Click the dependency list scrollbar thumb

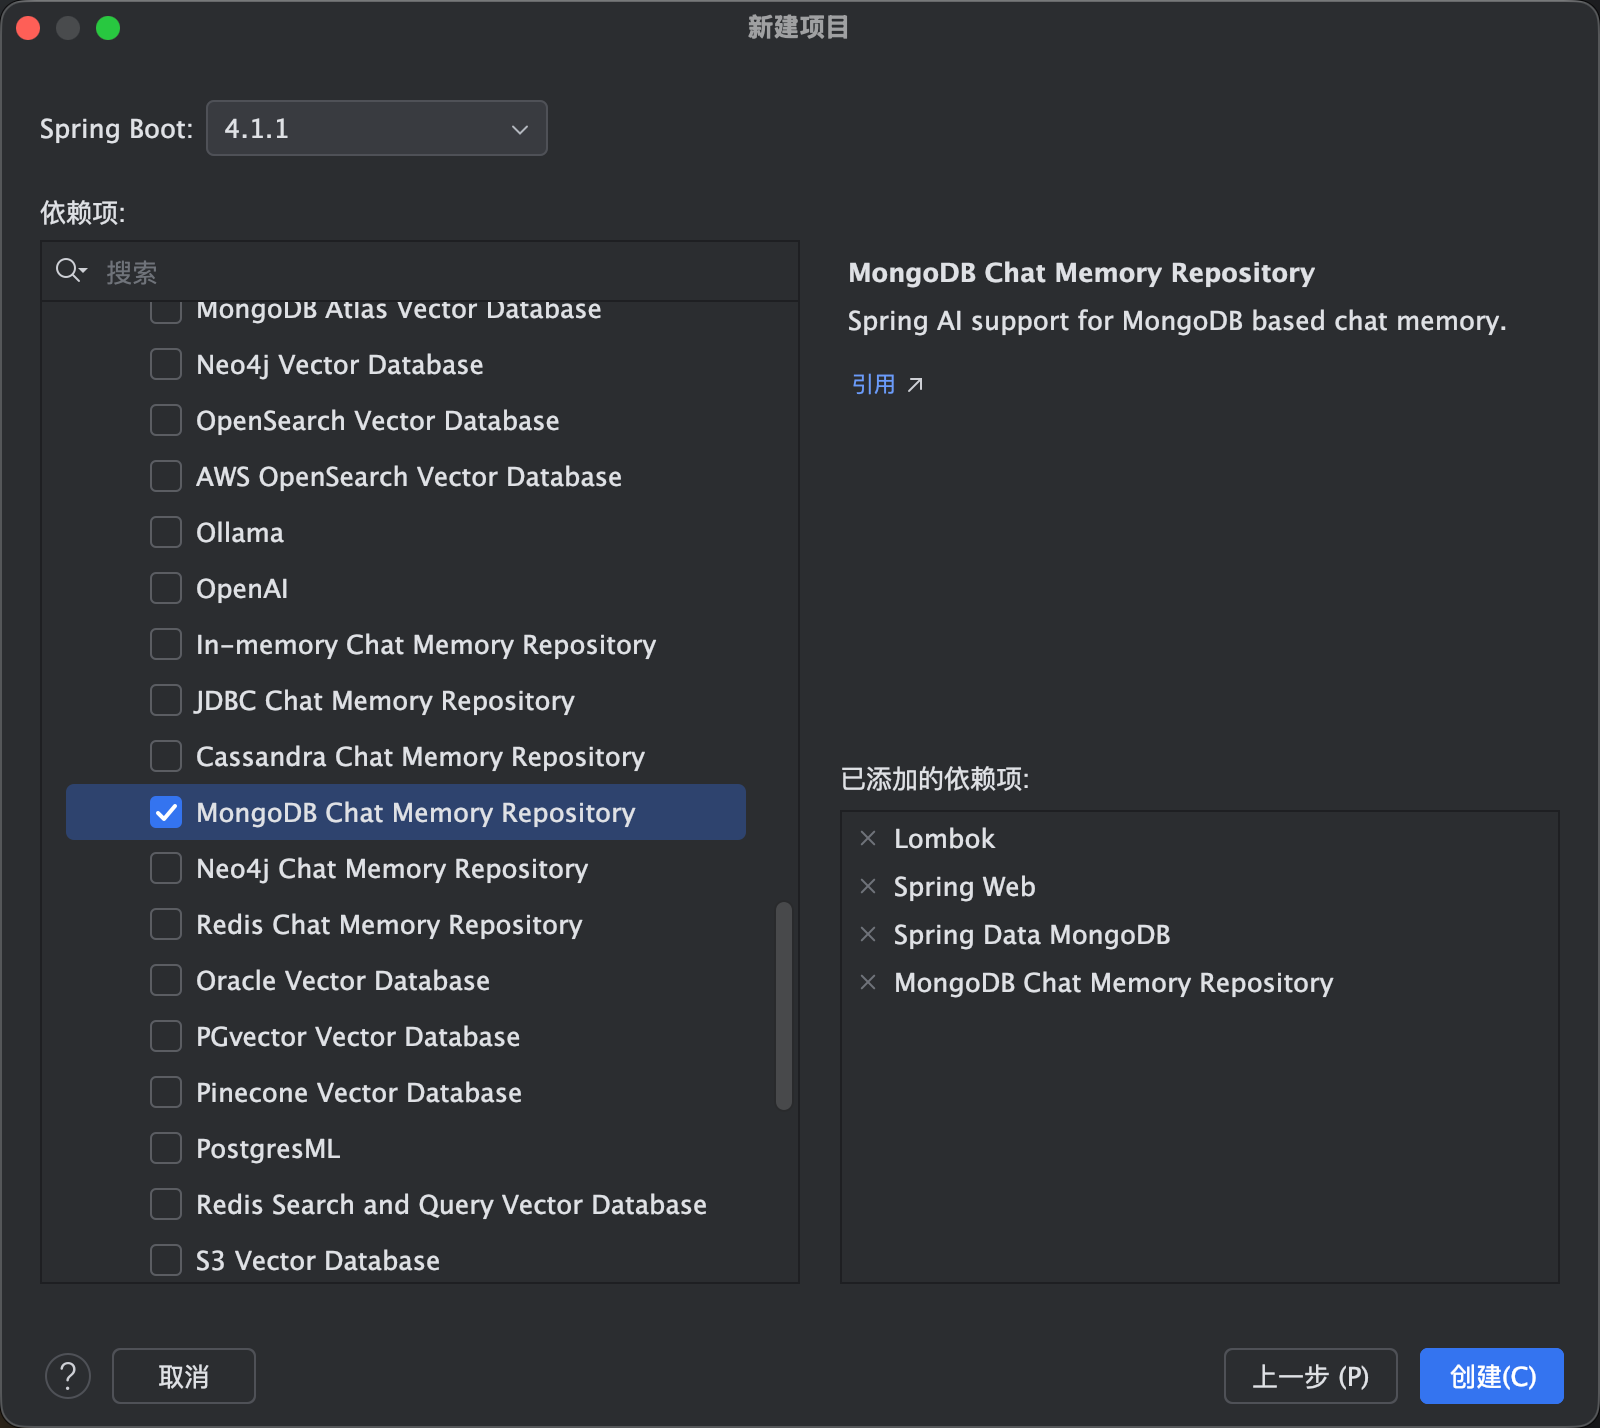click(784, 1006)
